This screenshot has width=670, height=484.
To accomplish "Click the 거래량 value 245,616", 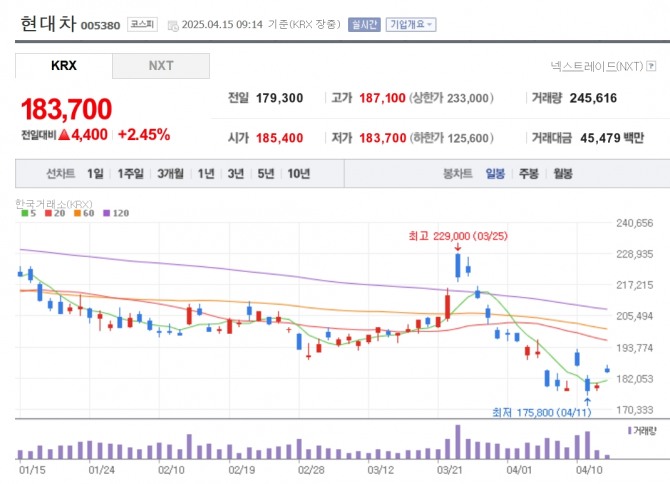I will 593,98.
